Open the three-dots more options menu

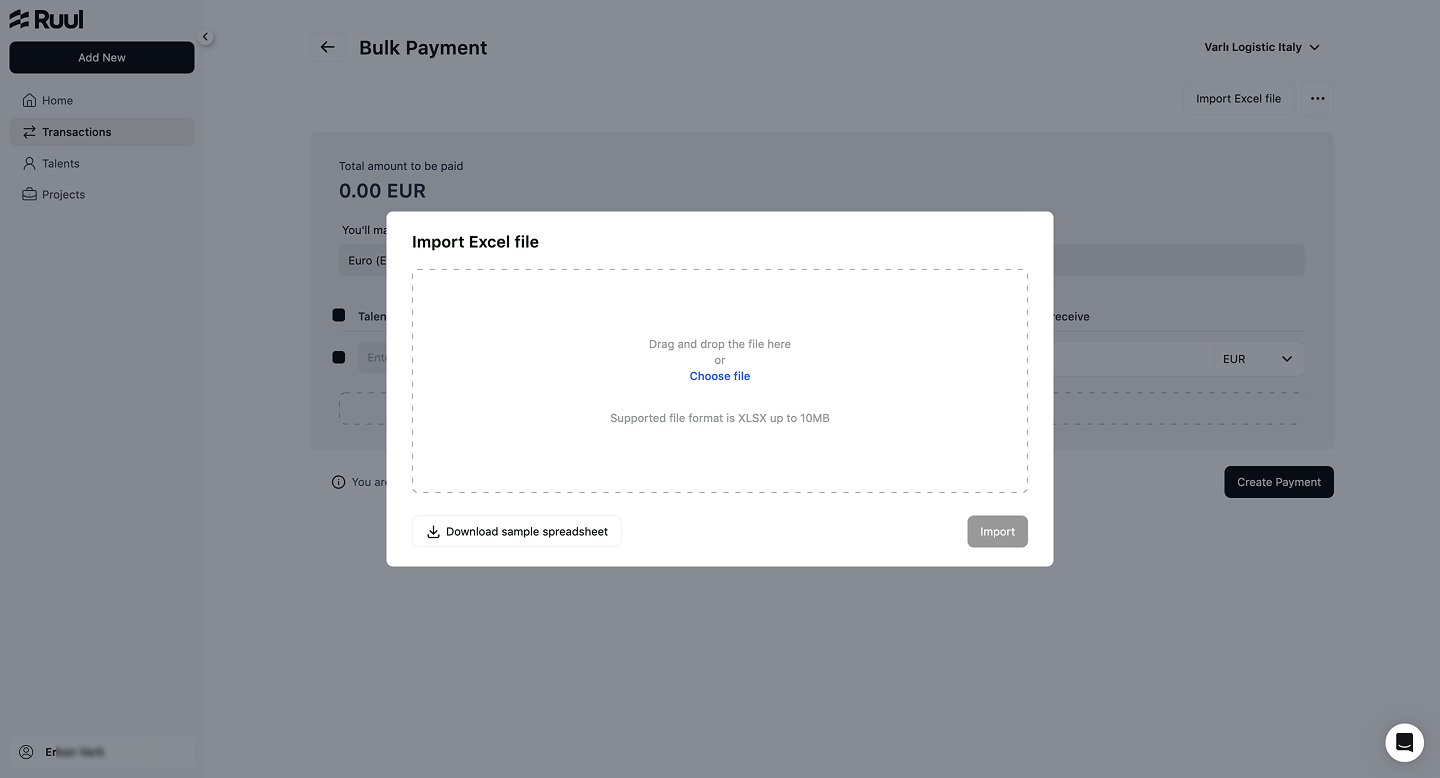(1317, 99)
